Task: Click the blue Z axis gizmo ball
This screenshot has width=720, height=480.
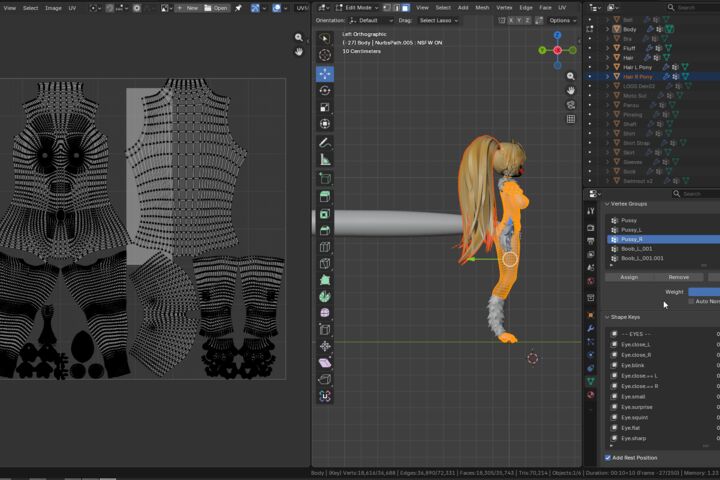Action: 557,35
